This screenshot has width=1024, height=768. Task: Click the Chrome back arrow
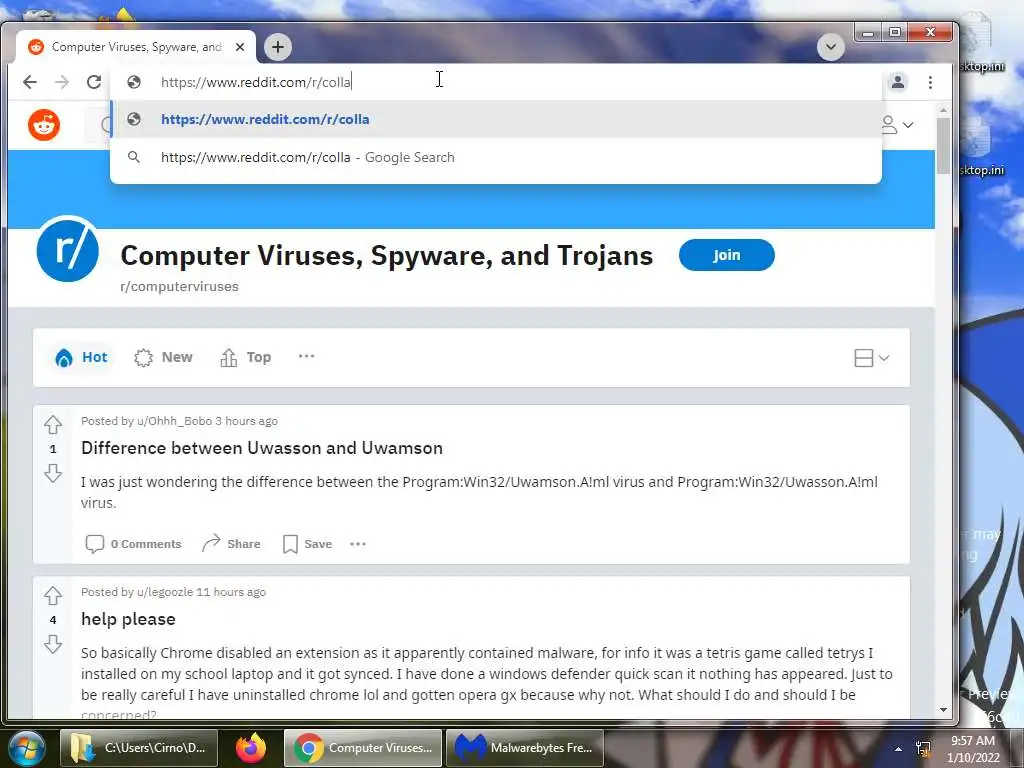[29, 82]
